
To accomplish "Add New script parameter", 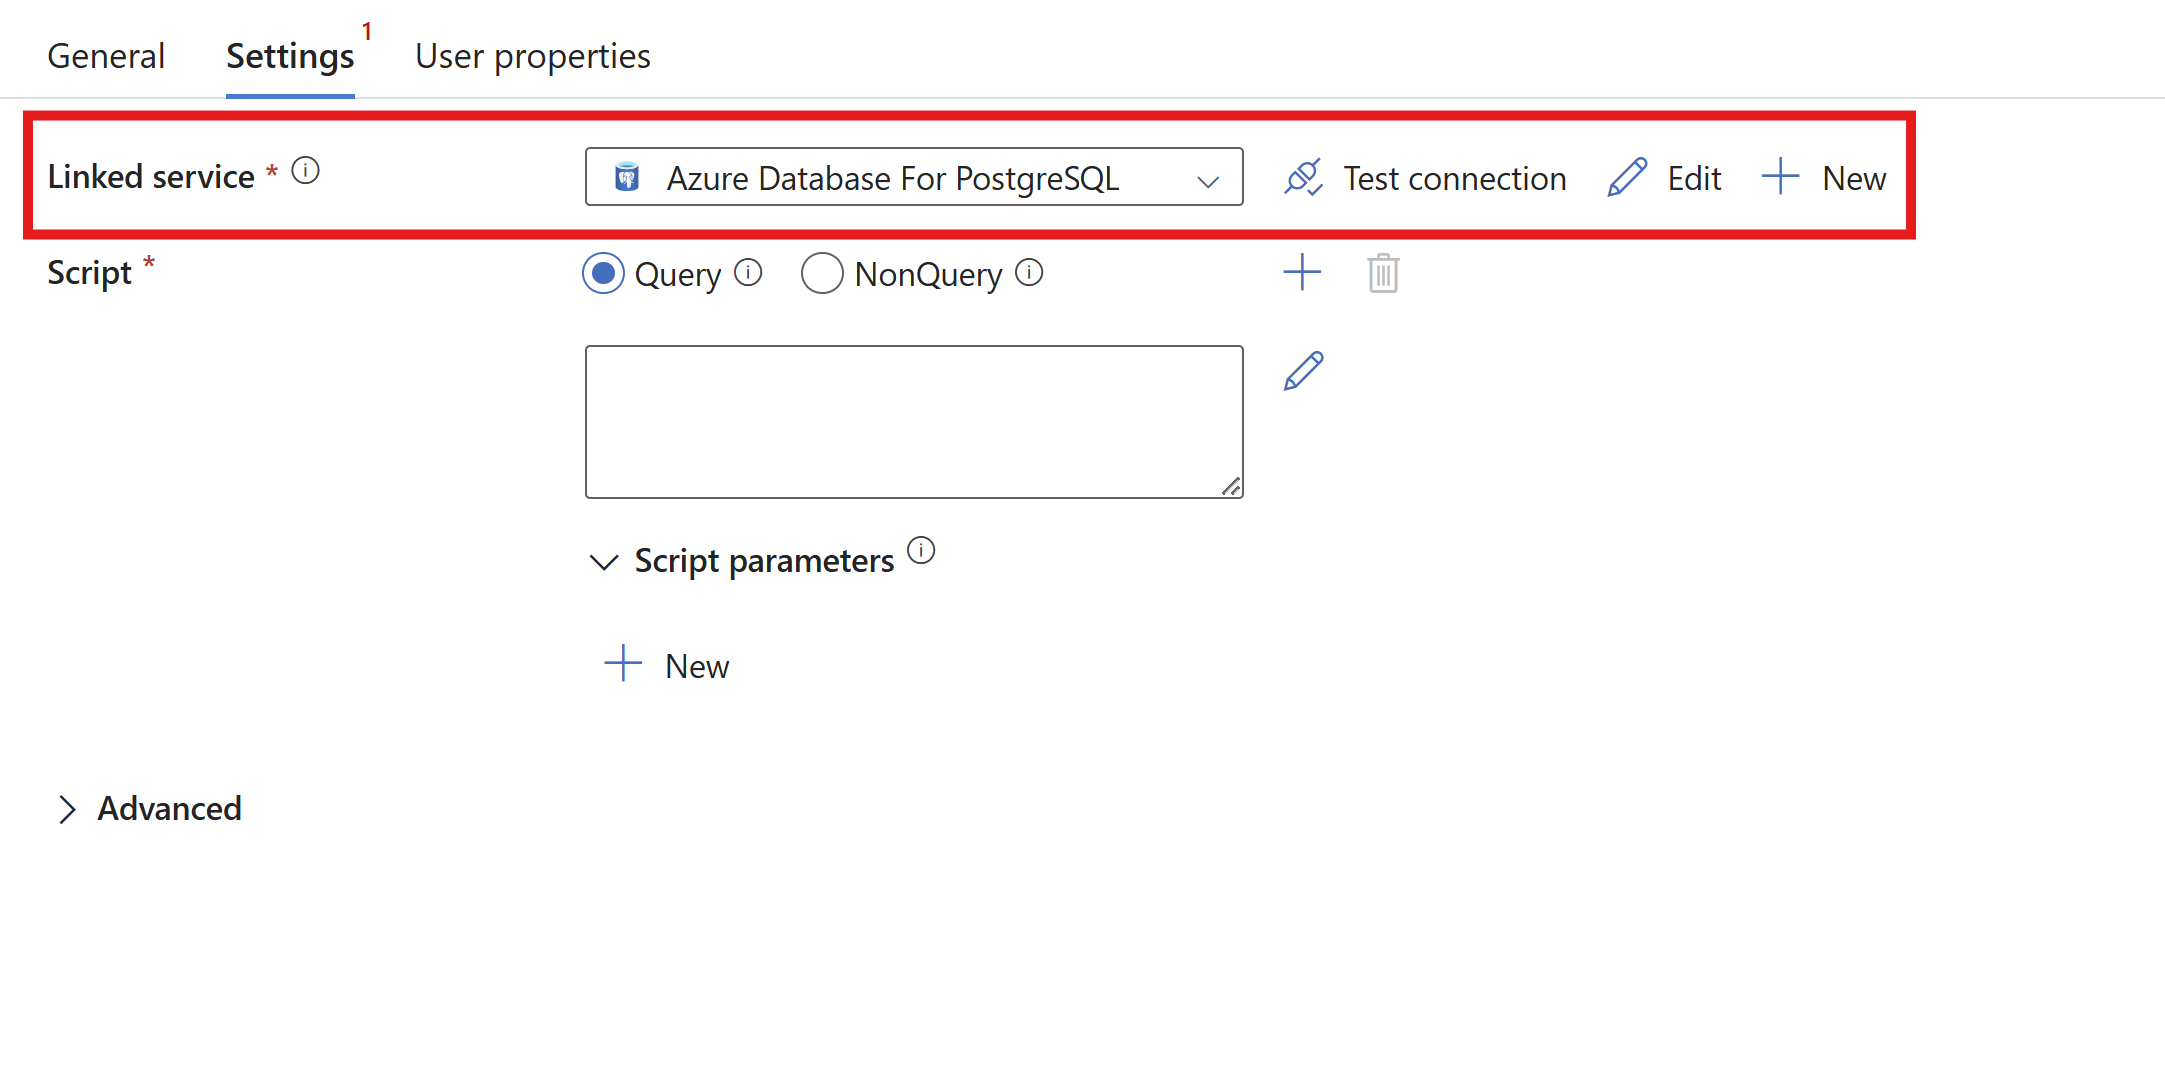I will coord(668,665).
